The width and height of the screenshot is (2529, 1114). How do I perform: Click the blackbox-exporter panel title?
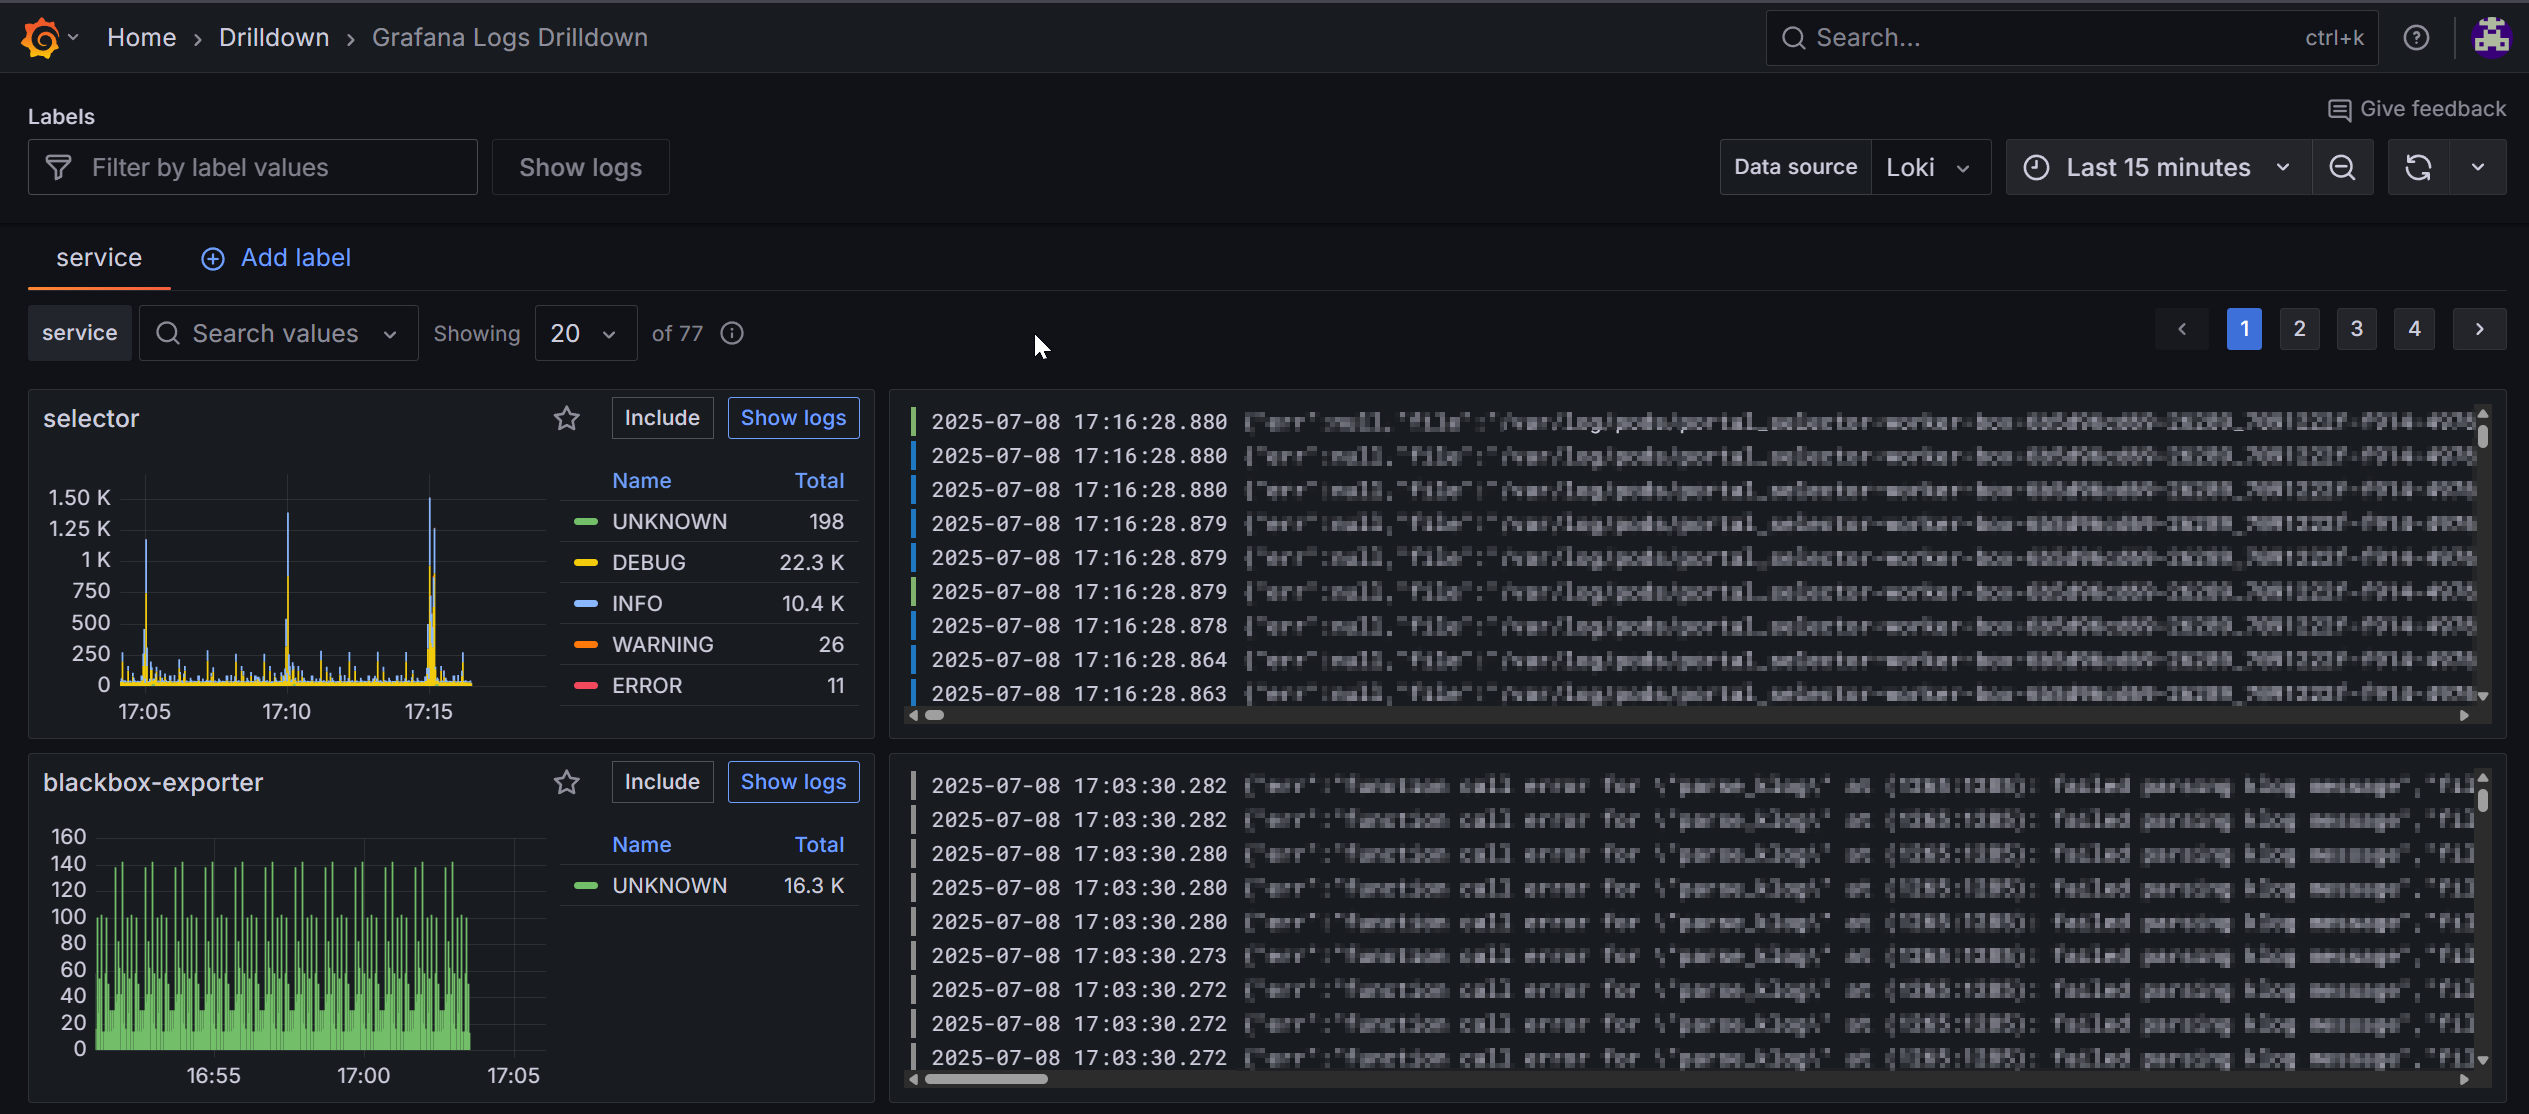(x=153, y=782)
